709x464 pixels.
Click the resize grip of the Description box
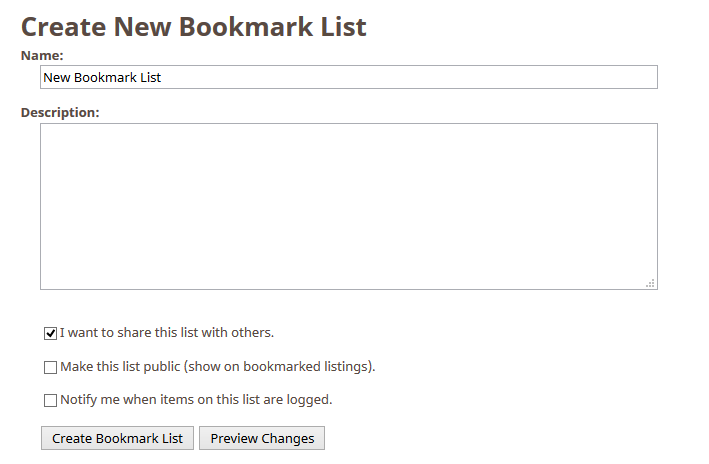[x=650, y=284]
